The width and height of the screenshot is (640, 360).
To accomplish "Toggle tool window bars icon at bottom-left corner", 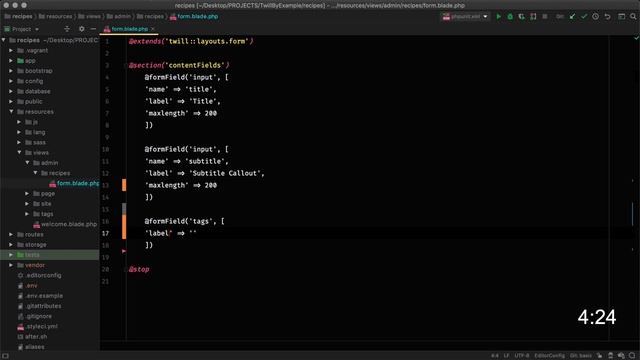I will coord(5,356).
